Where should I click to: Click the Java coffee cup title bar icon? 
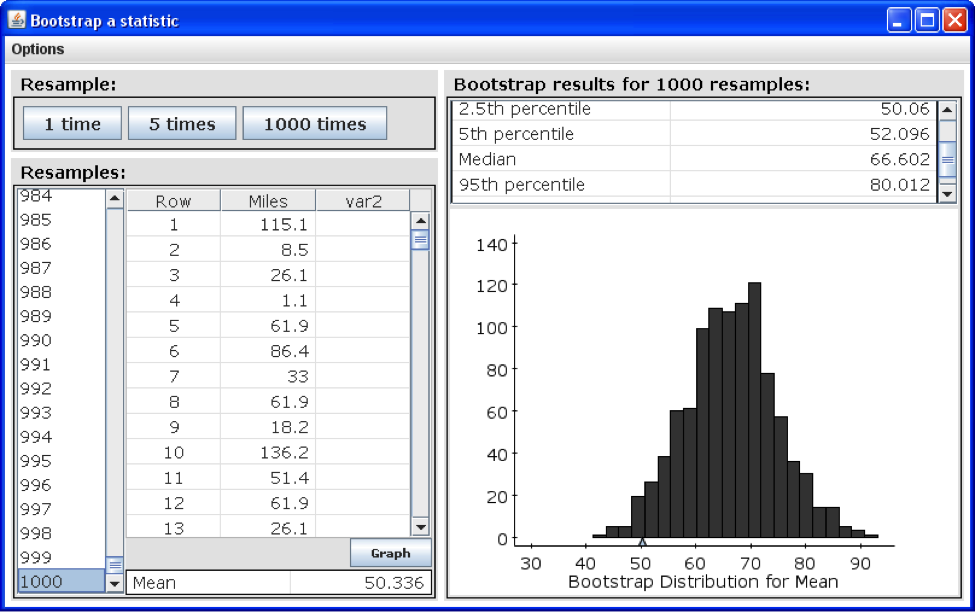pyautogui.click(x=15, y=19)
